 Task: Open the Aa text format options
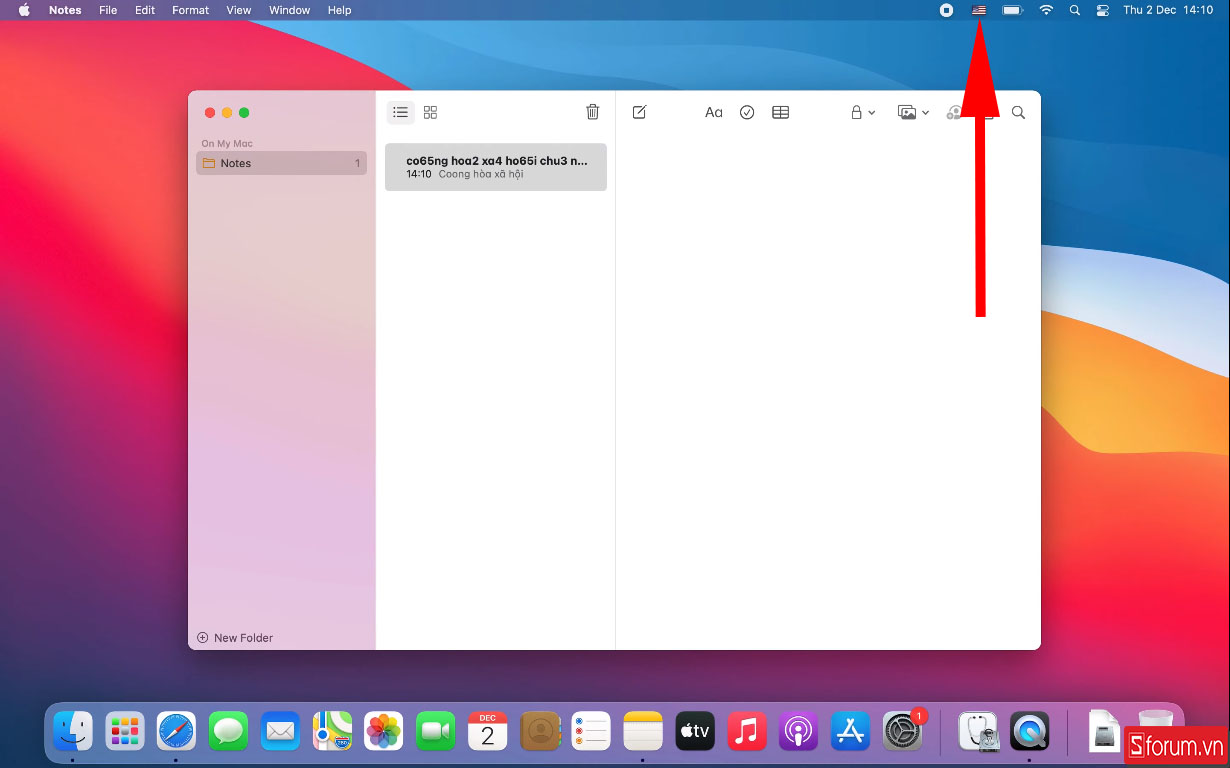click(x=713, y=113)
